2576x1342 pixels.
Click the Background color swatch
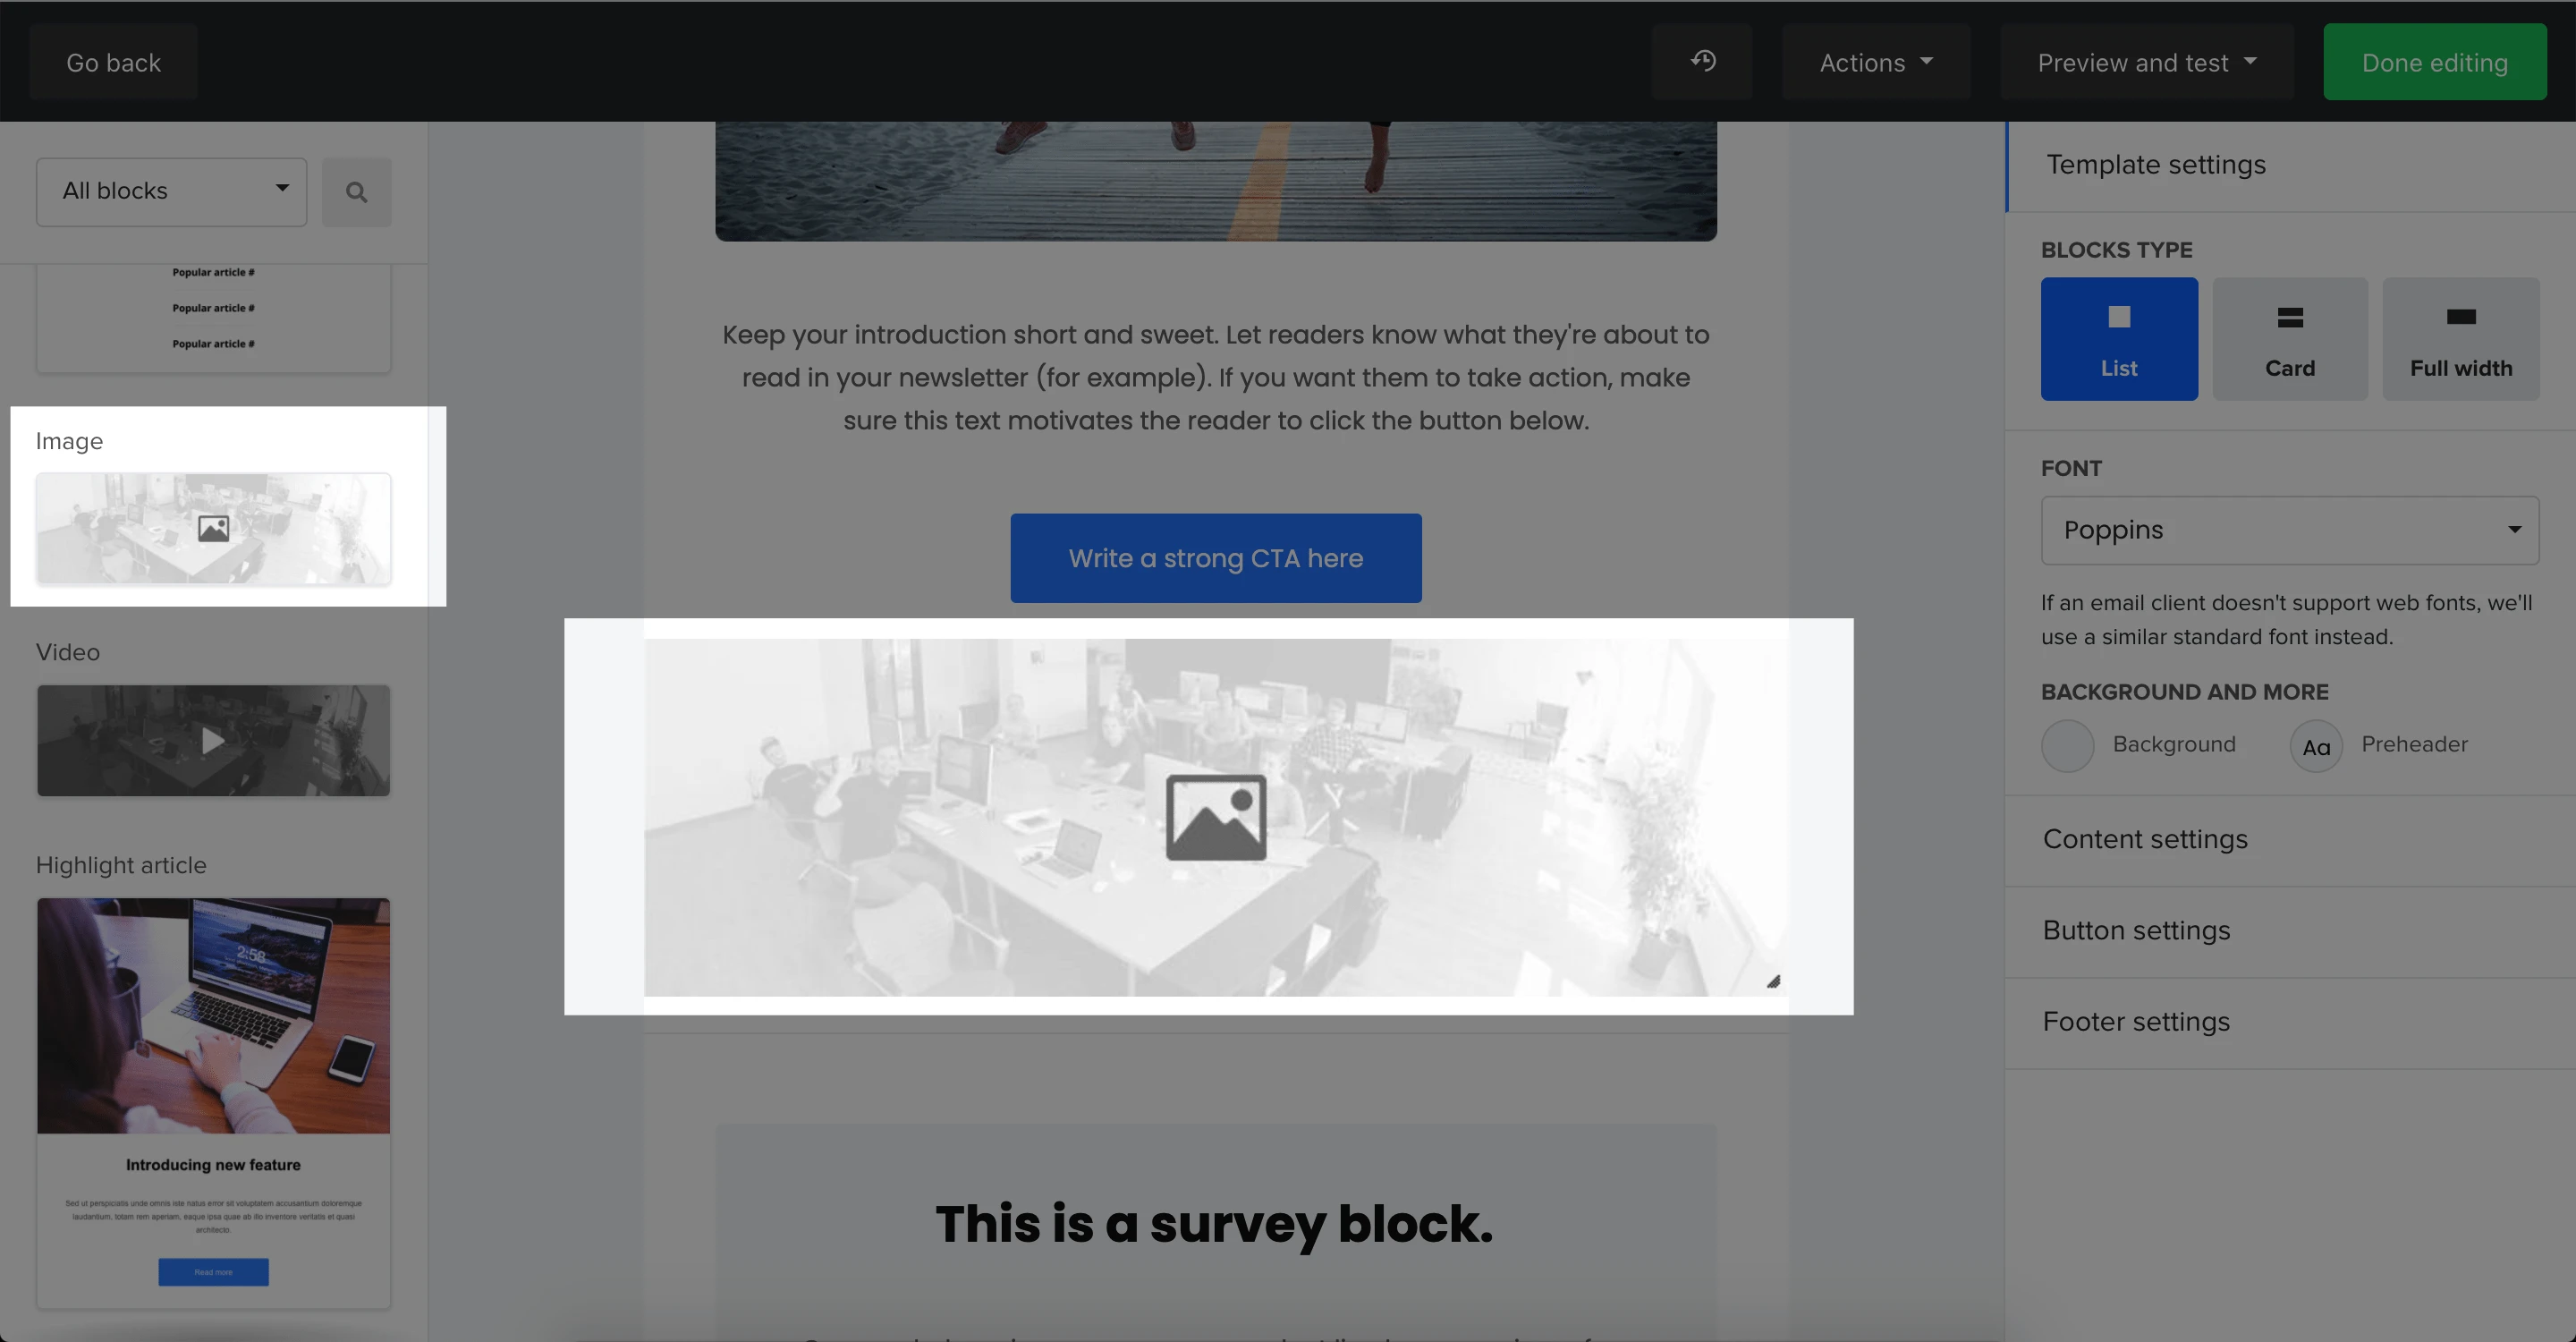[2067, 746]
